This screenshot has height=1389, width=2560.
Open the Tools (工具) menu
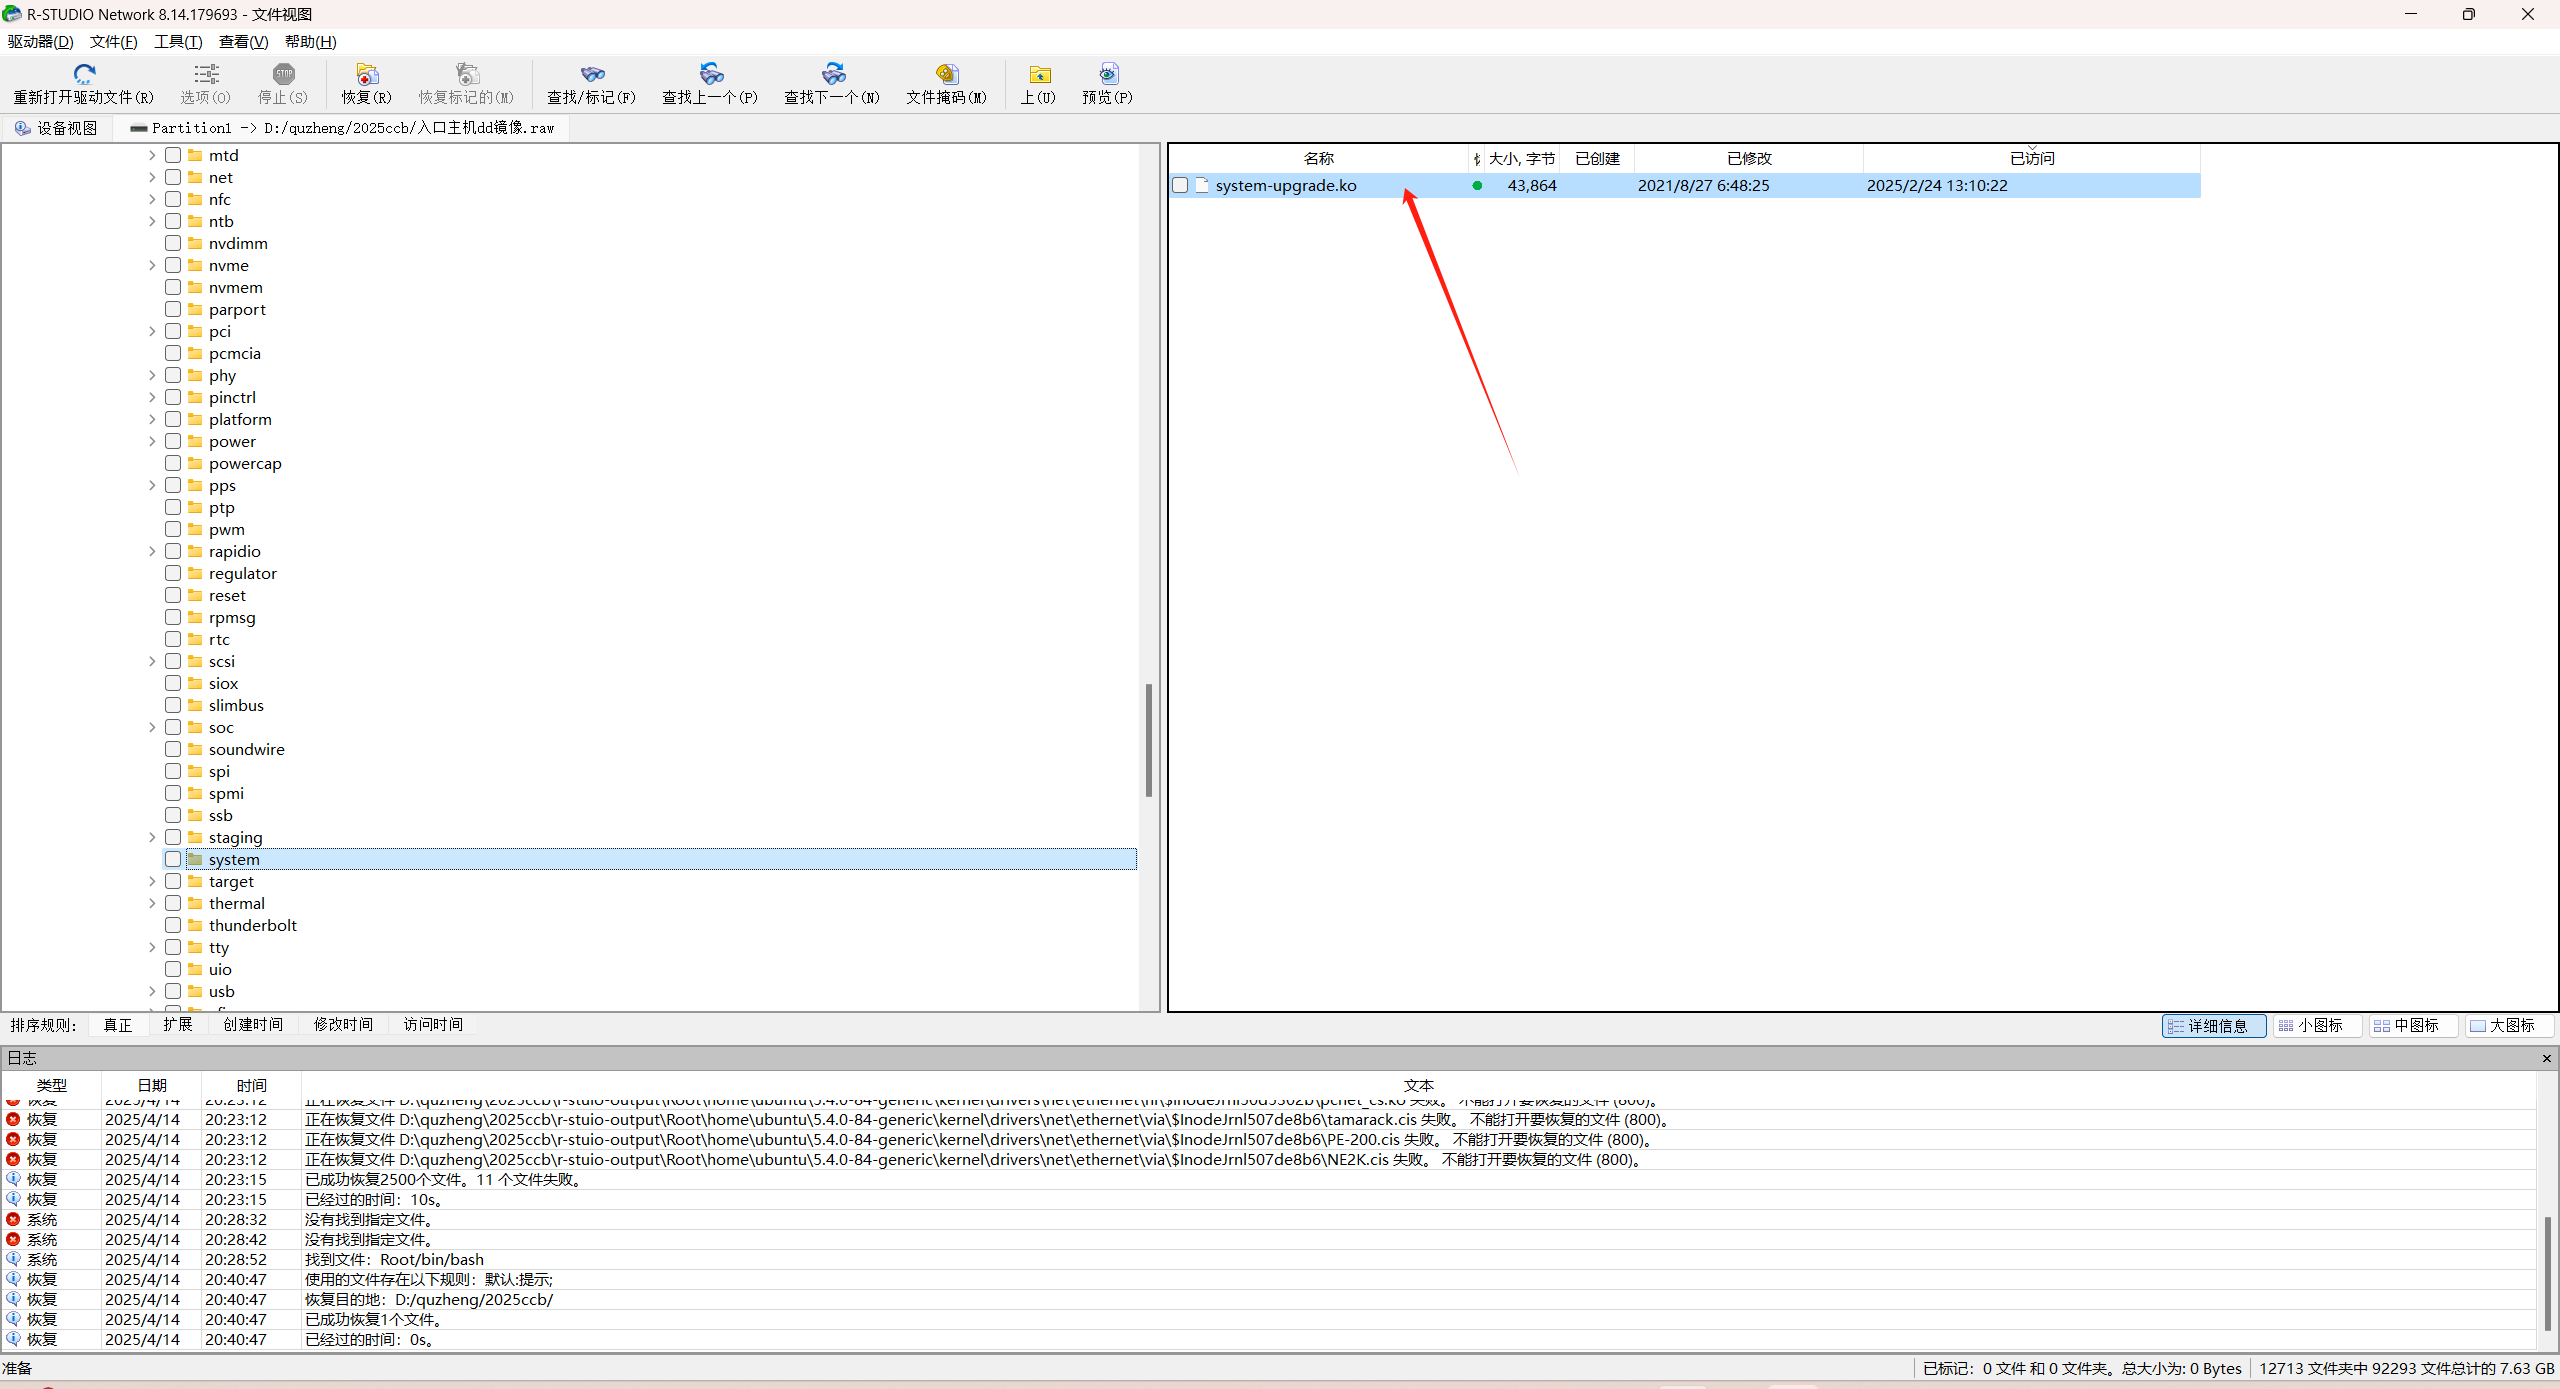178,41
